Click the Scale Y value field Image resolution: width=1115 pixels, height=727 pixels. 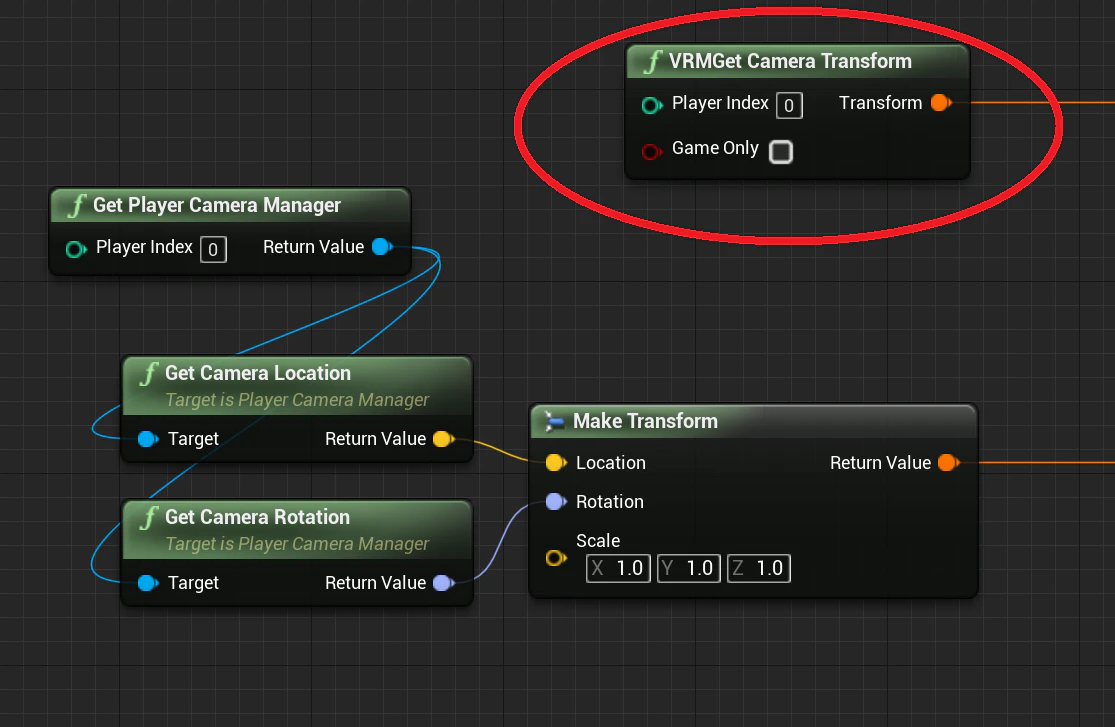[x=688, y=568]
